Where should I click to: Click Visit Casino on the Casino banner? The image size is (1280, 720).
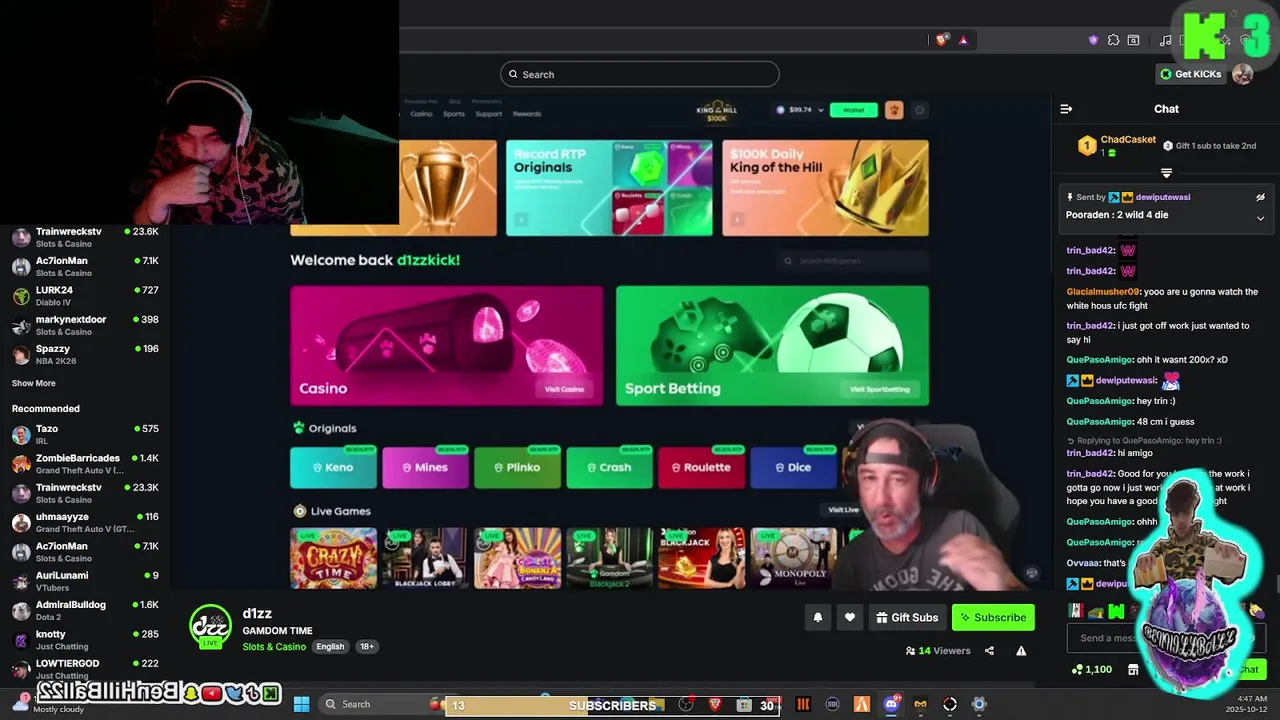[x=564, y=389]
